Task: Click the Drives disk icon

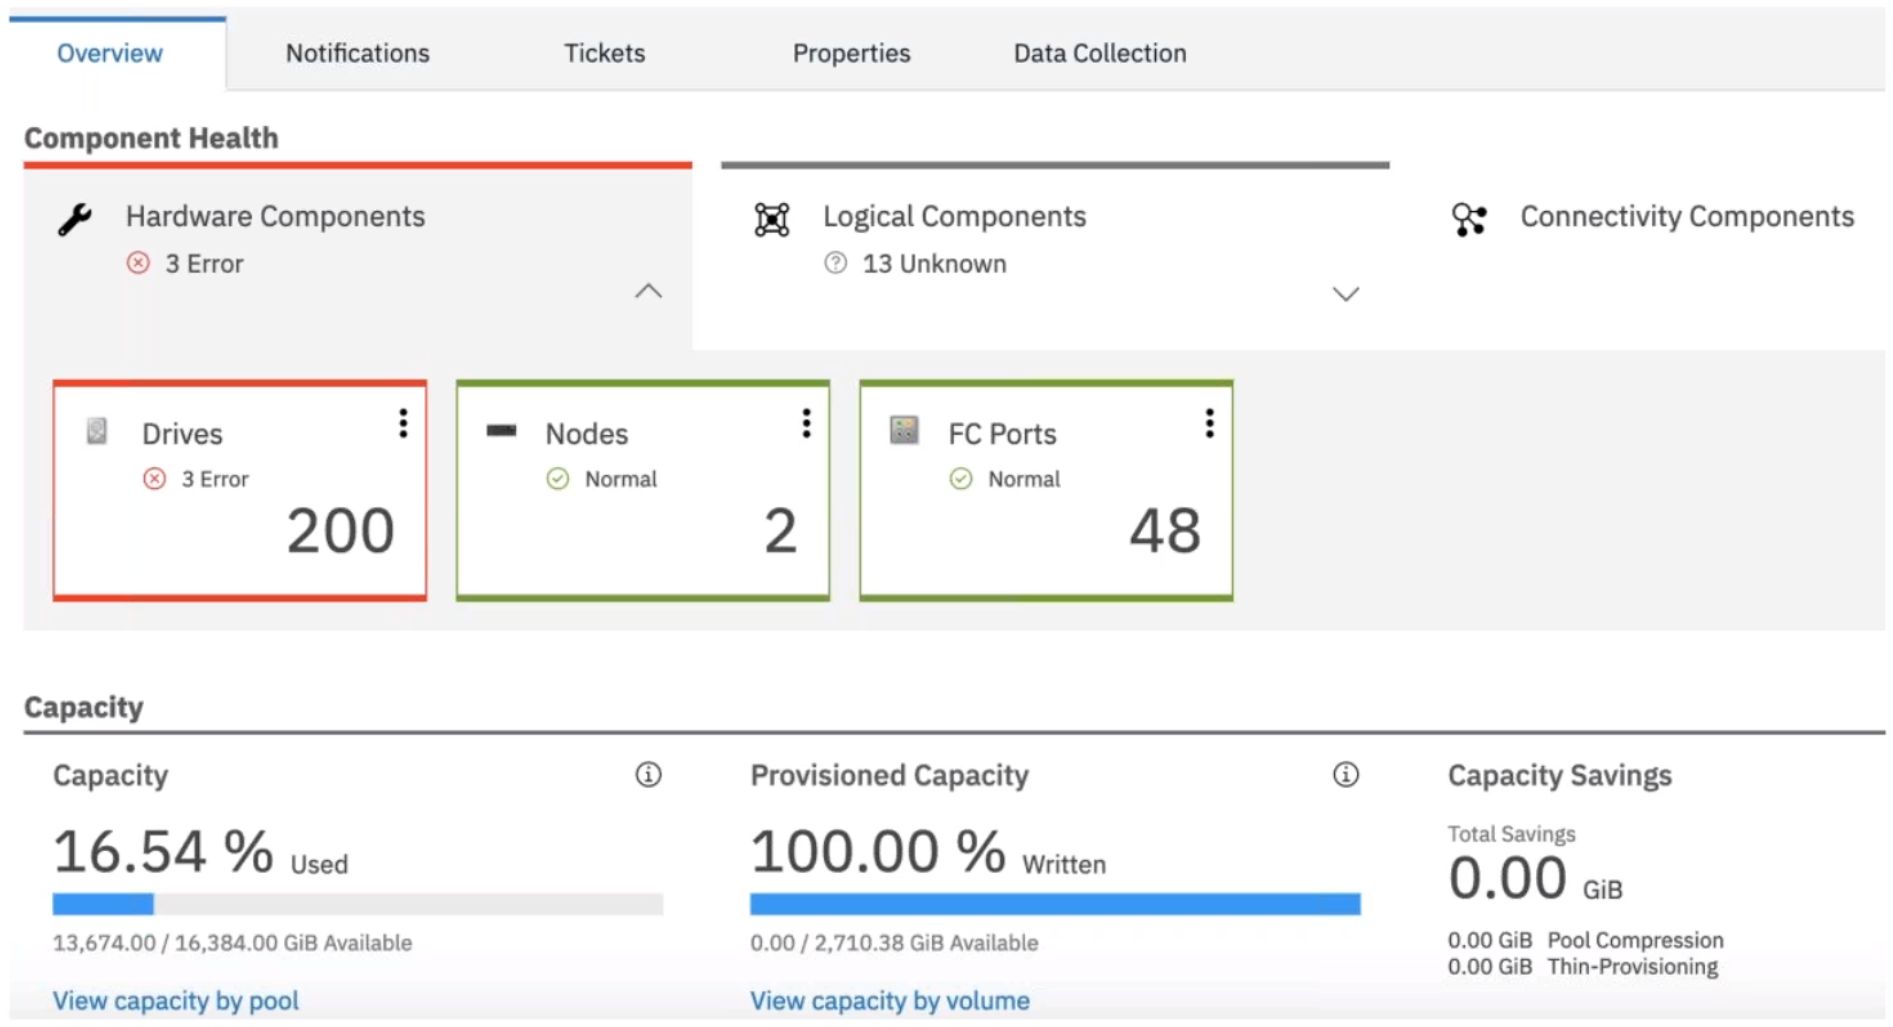Action: pyautogui.click(x=97, y=431)
